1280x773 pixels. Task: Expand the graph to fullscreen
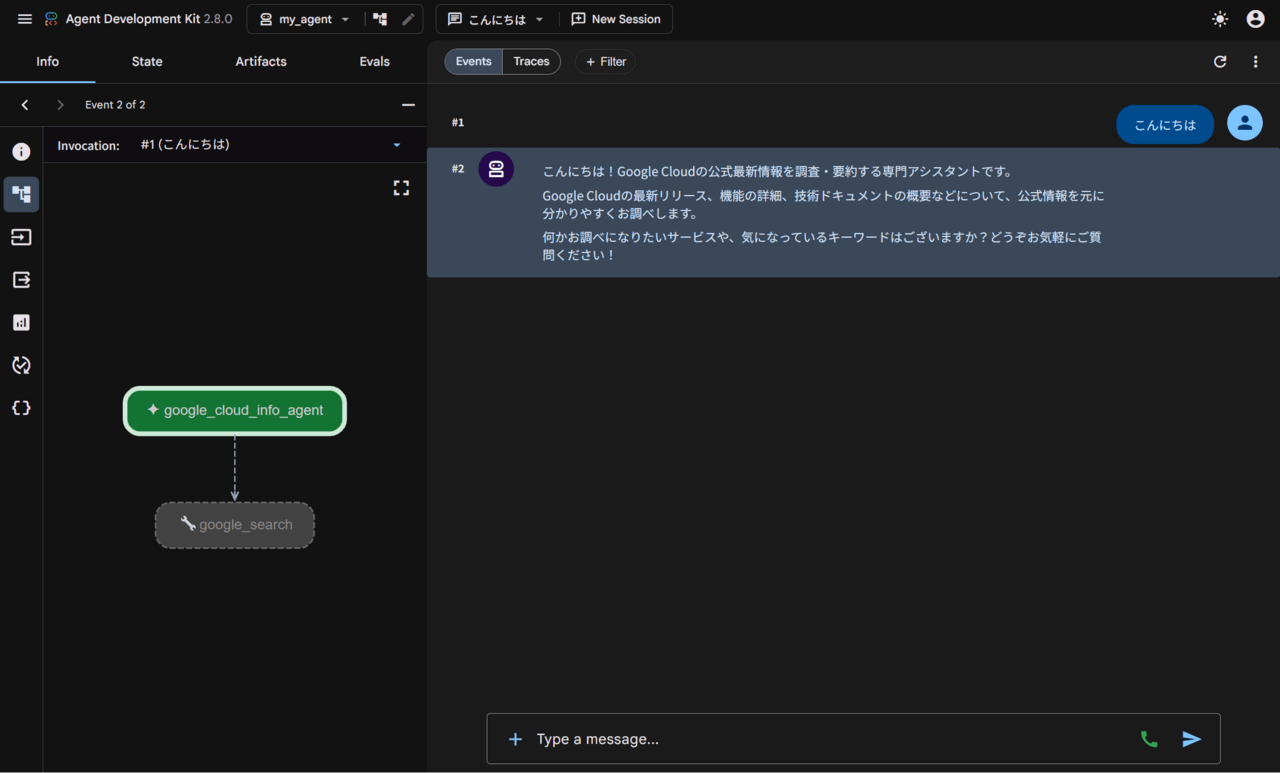click(401, 188)
